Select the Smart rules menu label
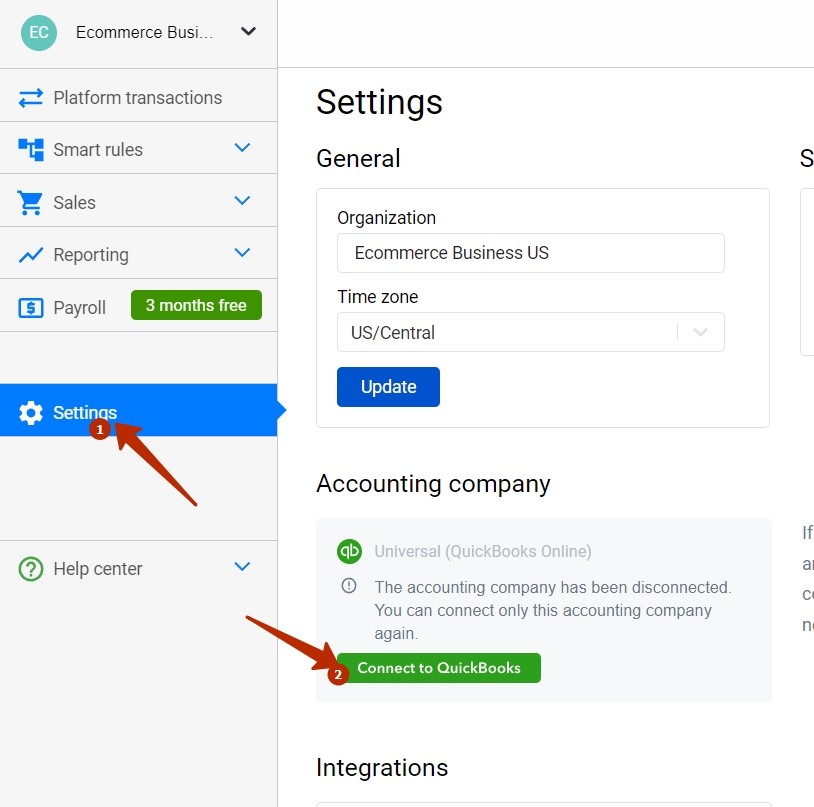 [98, 150]
